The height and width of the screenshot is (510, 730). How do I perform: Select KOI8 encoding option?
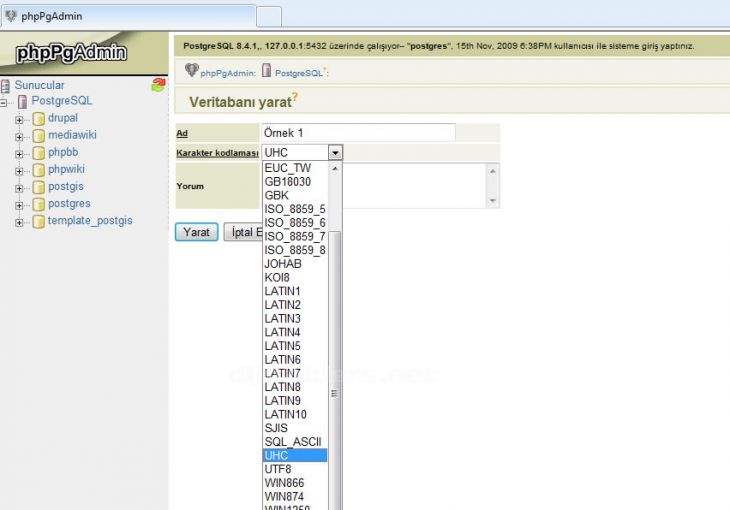pyautogui.click(x=295, y=278)
